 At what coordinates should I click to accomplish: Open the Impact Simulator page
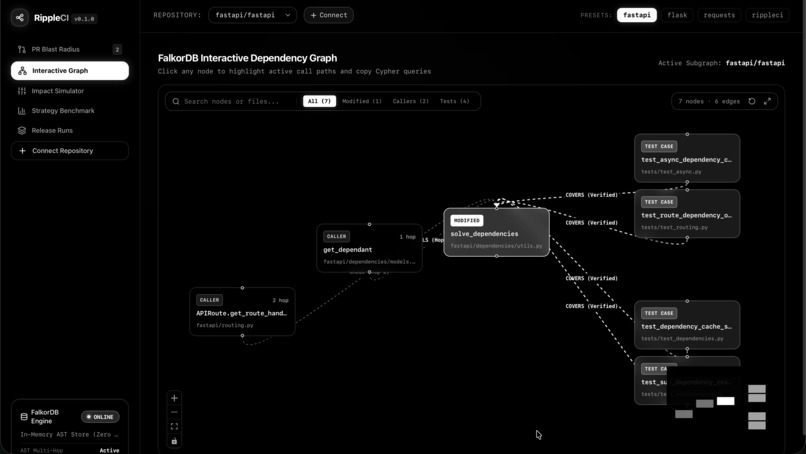pos(69,91)
